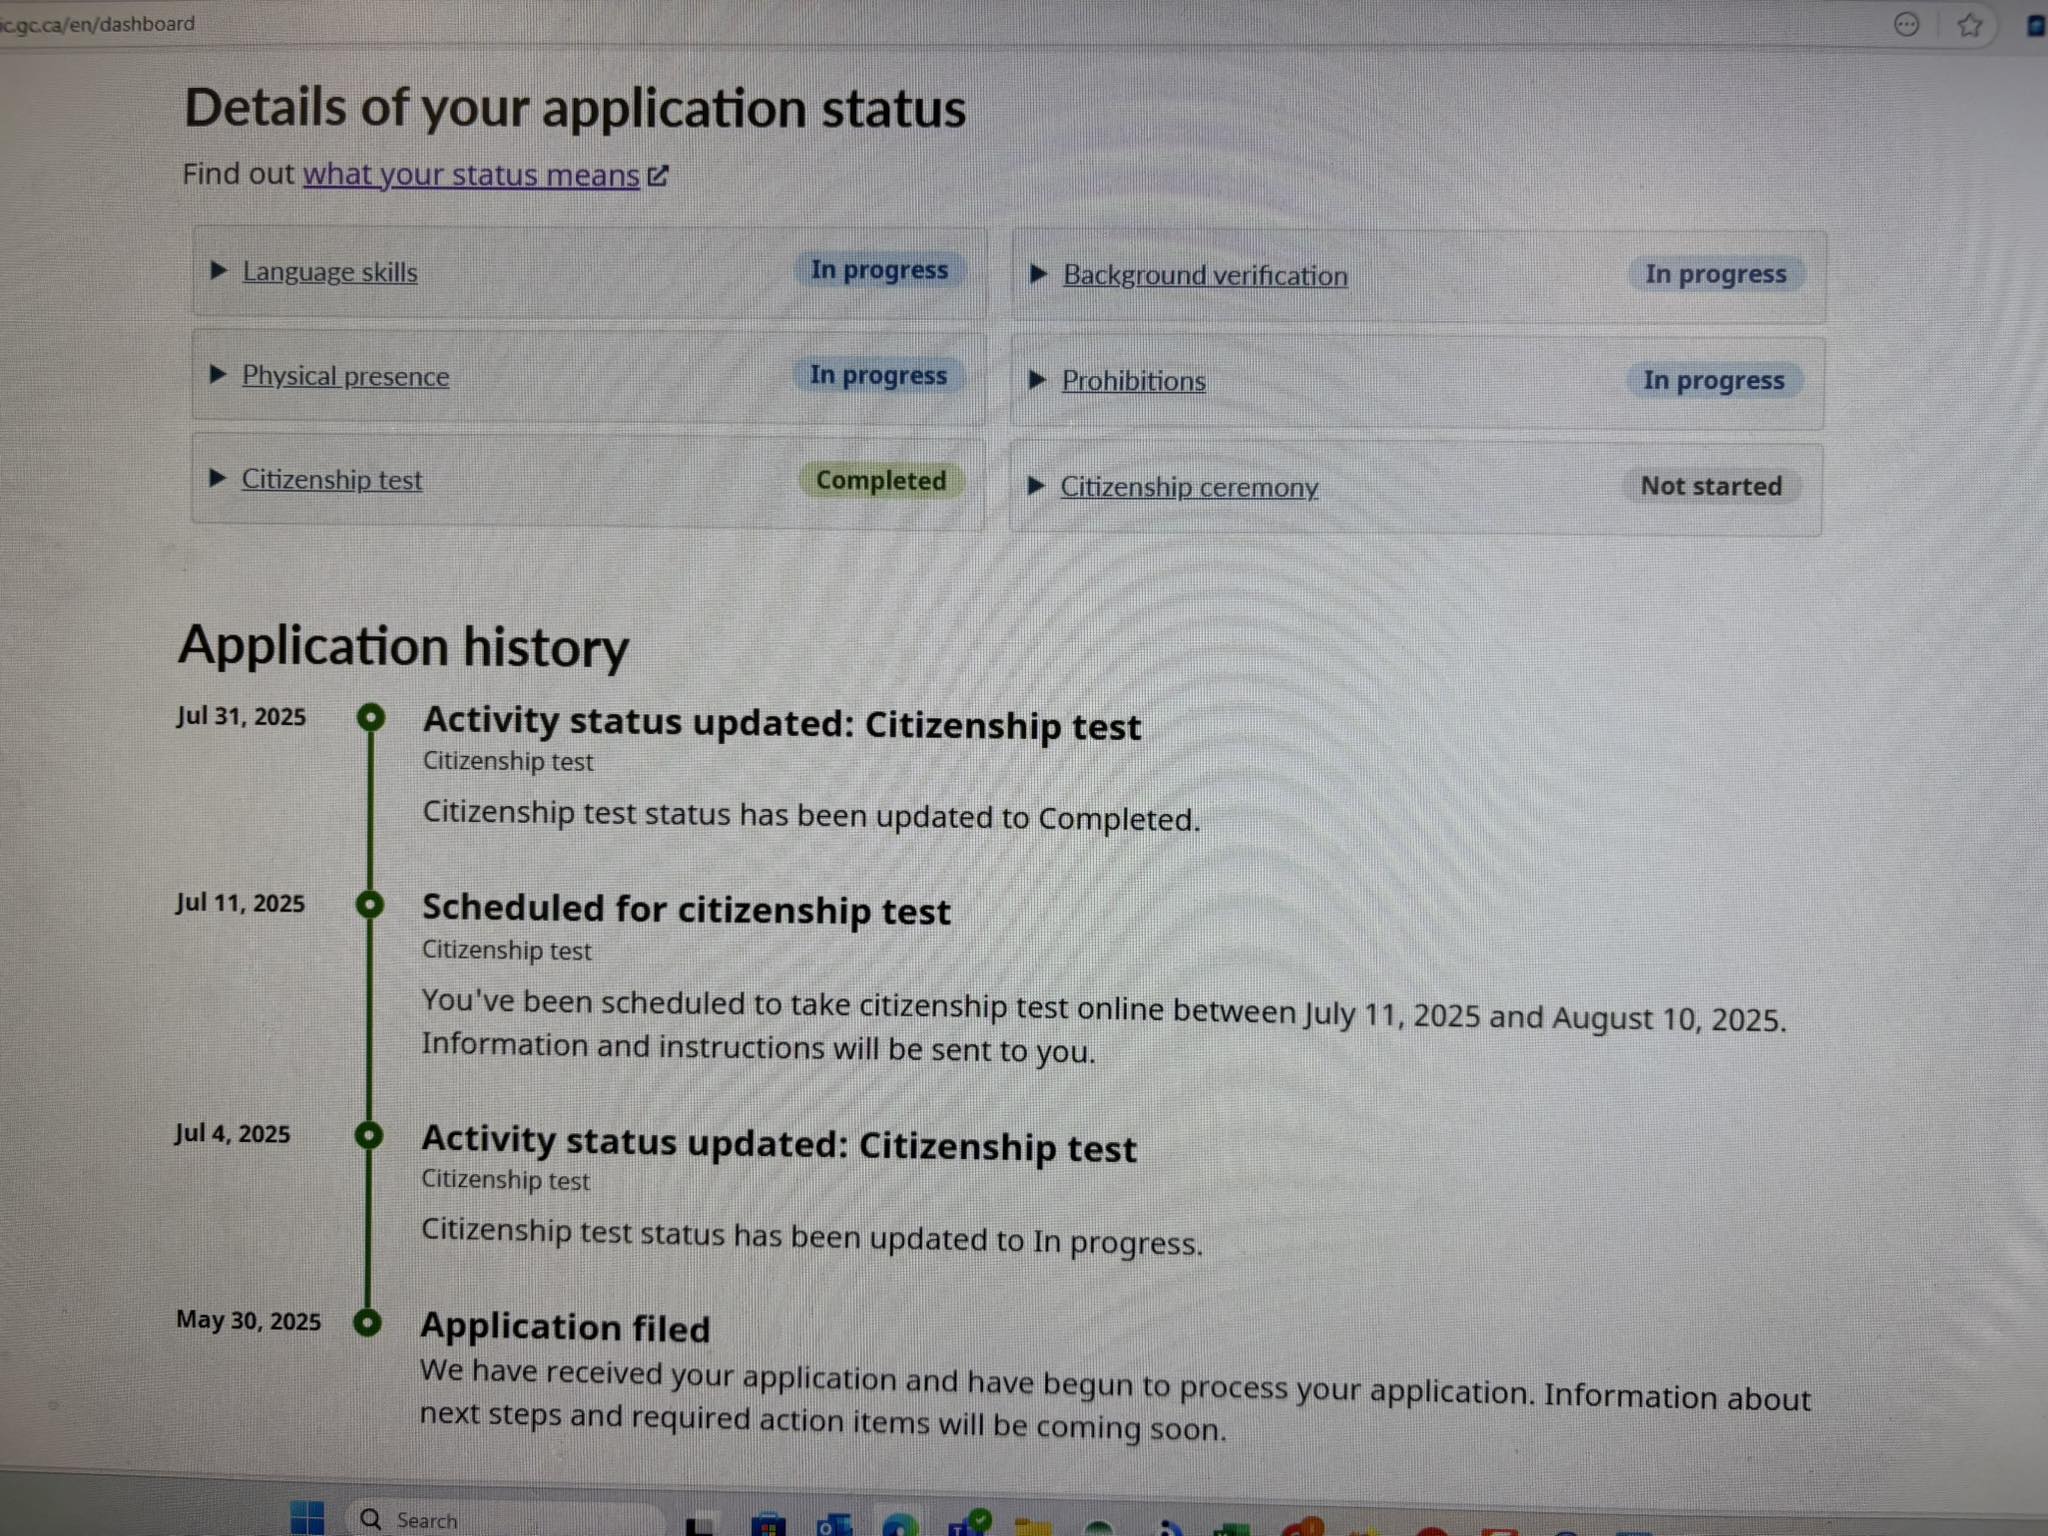Click the Background verification link
The width and height of the screenshot is (2048, 1536).
[x=1205, y=275]
